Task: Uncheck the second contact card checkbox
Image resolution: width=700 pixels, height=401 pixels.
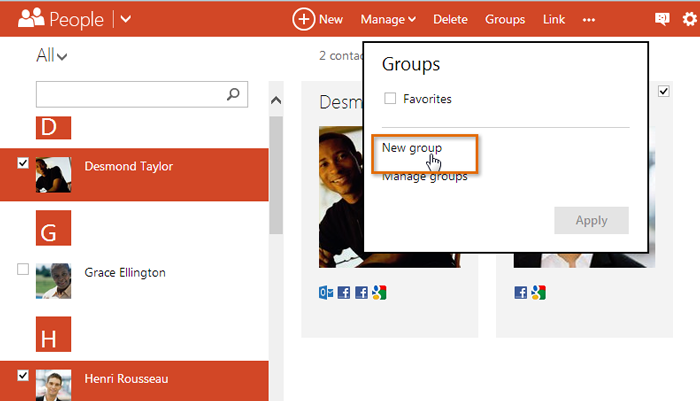Action: [664, 91]
